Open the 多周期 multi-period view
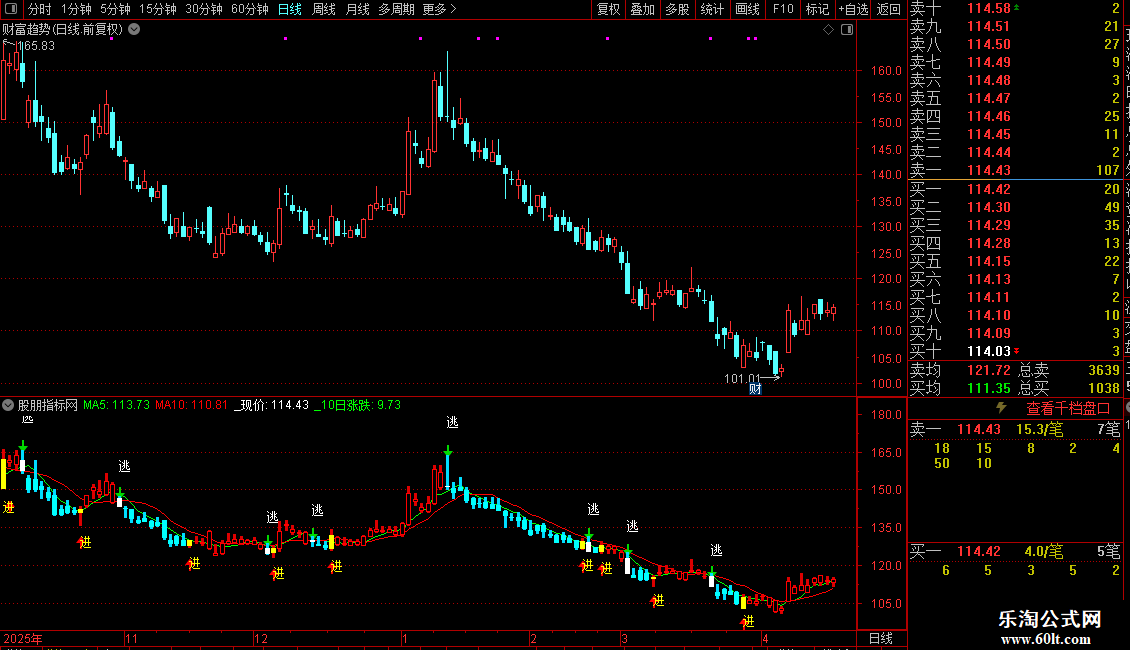The height and width of the screenshot is (650, 1130). (396, 9)
